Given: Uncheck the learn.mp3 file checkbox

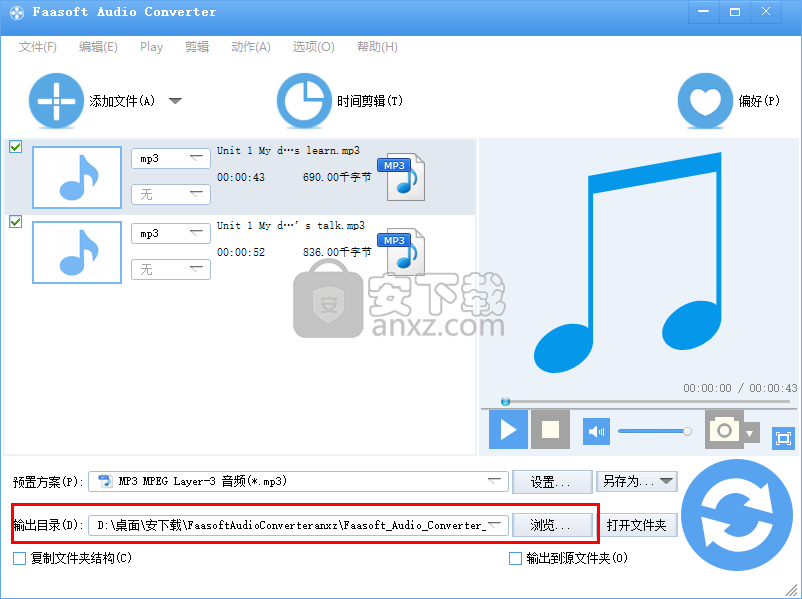Looking at the screenshot, I should 16,147.
